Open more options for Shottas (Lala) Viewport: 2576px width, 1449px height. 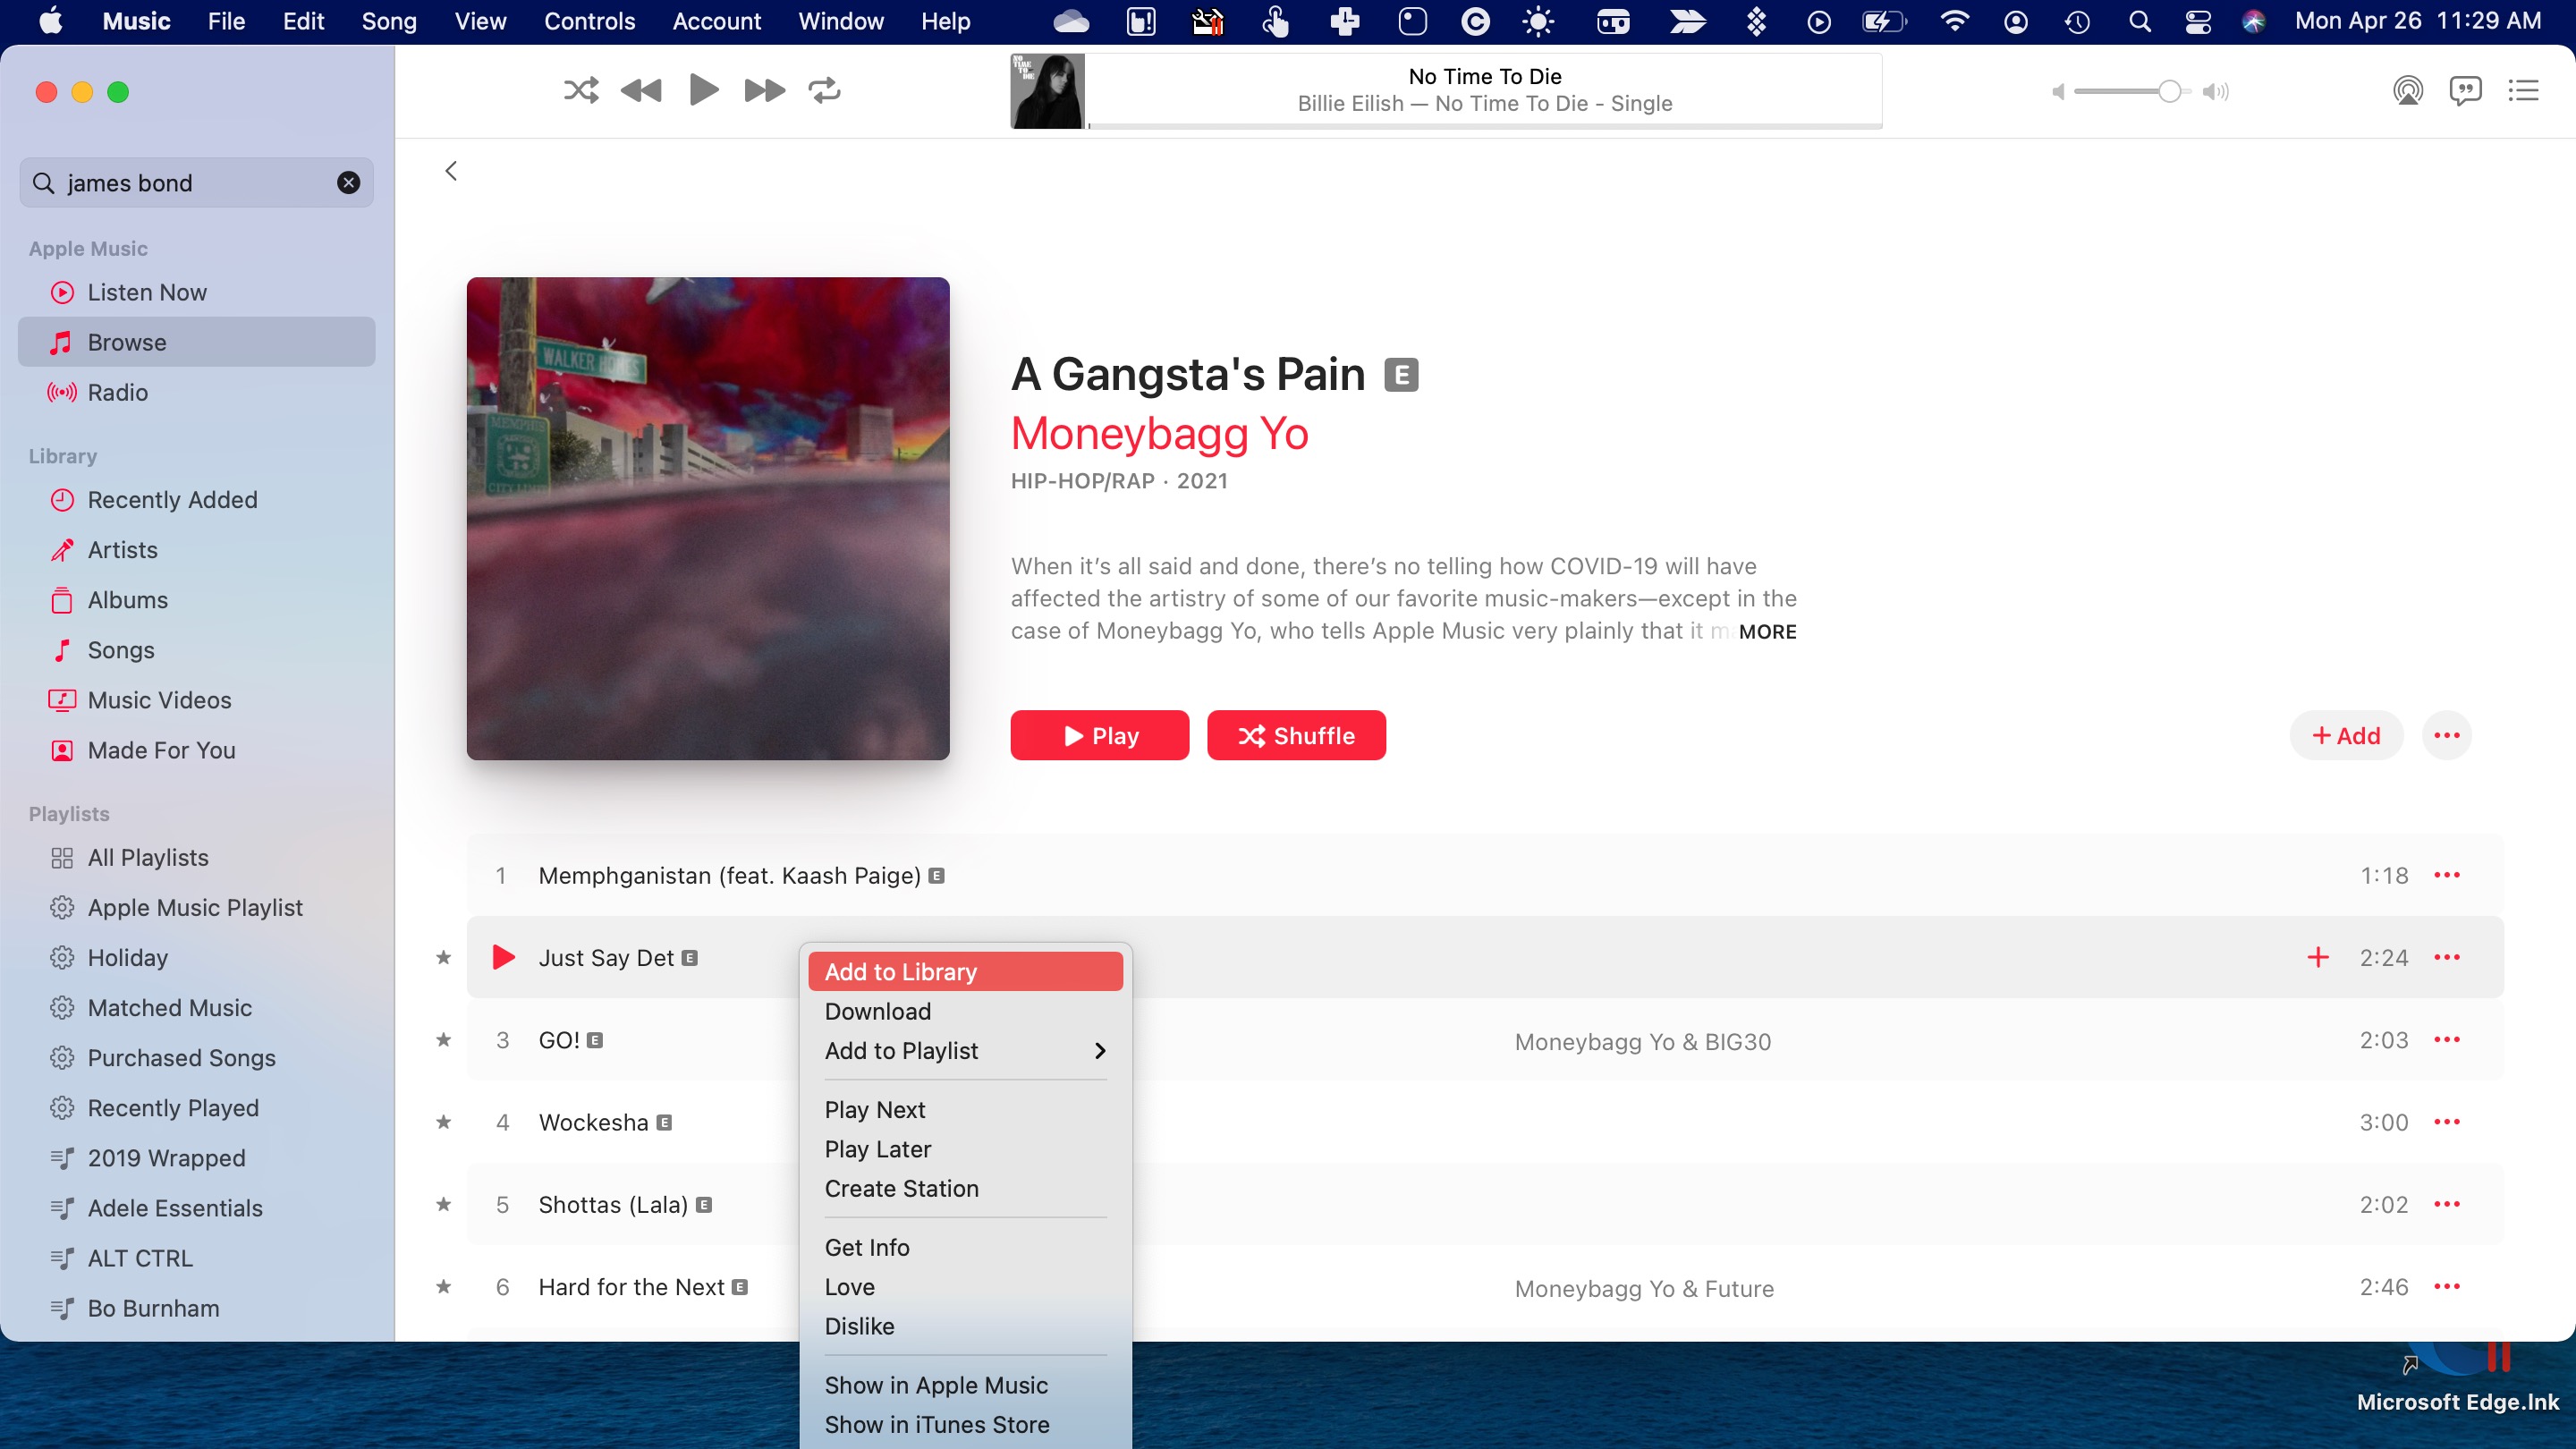2447,1205
